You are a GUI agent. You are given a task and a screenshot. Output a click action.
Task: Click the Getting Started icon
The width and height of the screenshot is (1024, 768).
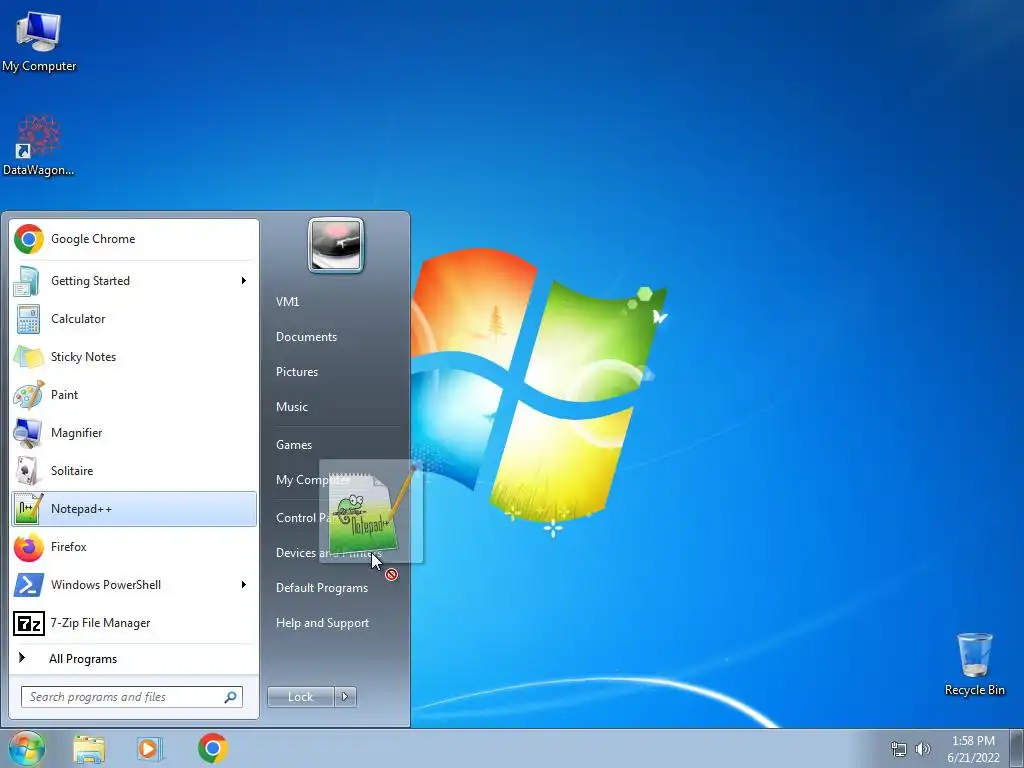[27, 281]
